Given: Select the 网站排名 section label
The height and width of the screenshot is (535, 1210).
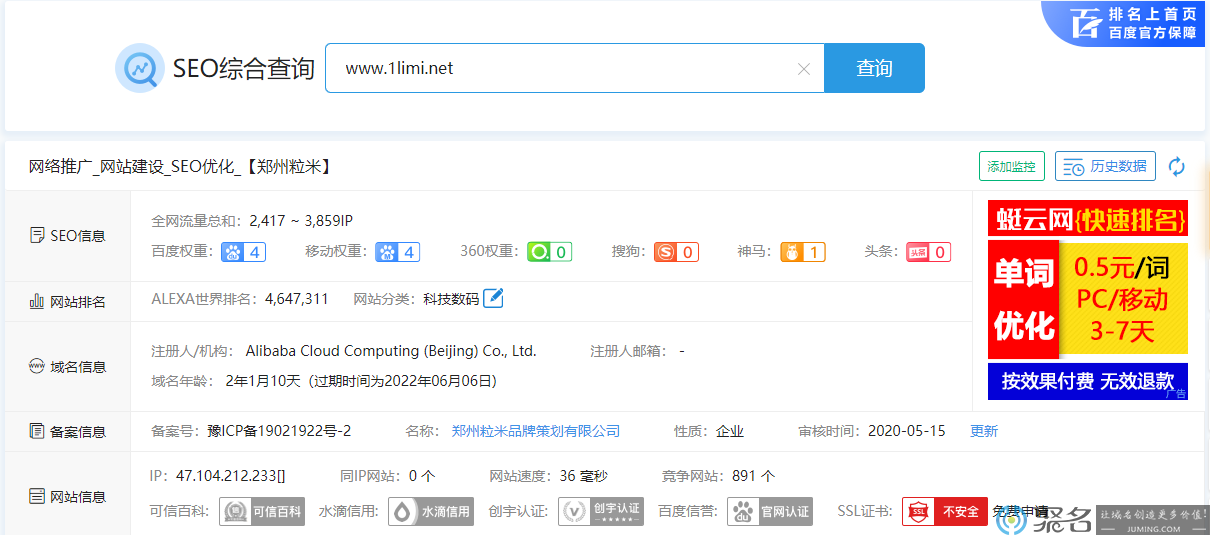Looking at the screenshot, I should point(67,301).
